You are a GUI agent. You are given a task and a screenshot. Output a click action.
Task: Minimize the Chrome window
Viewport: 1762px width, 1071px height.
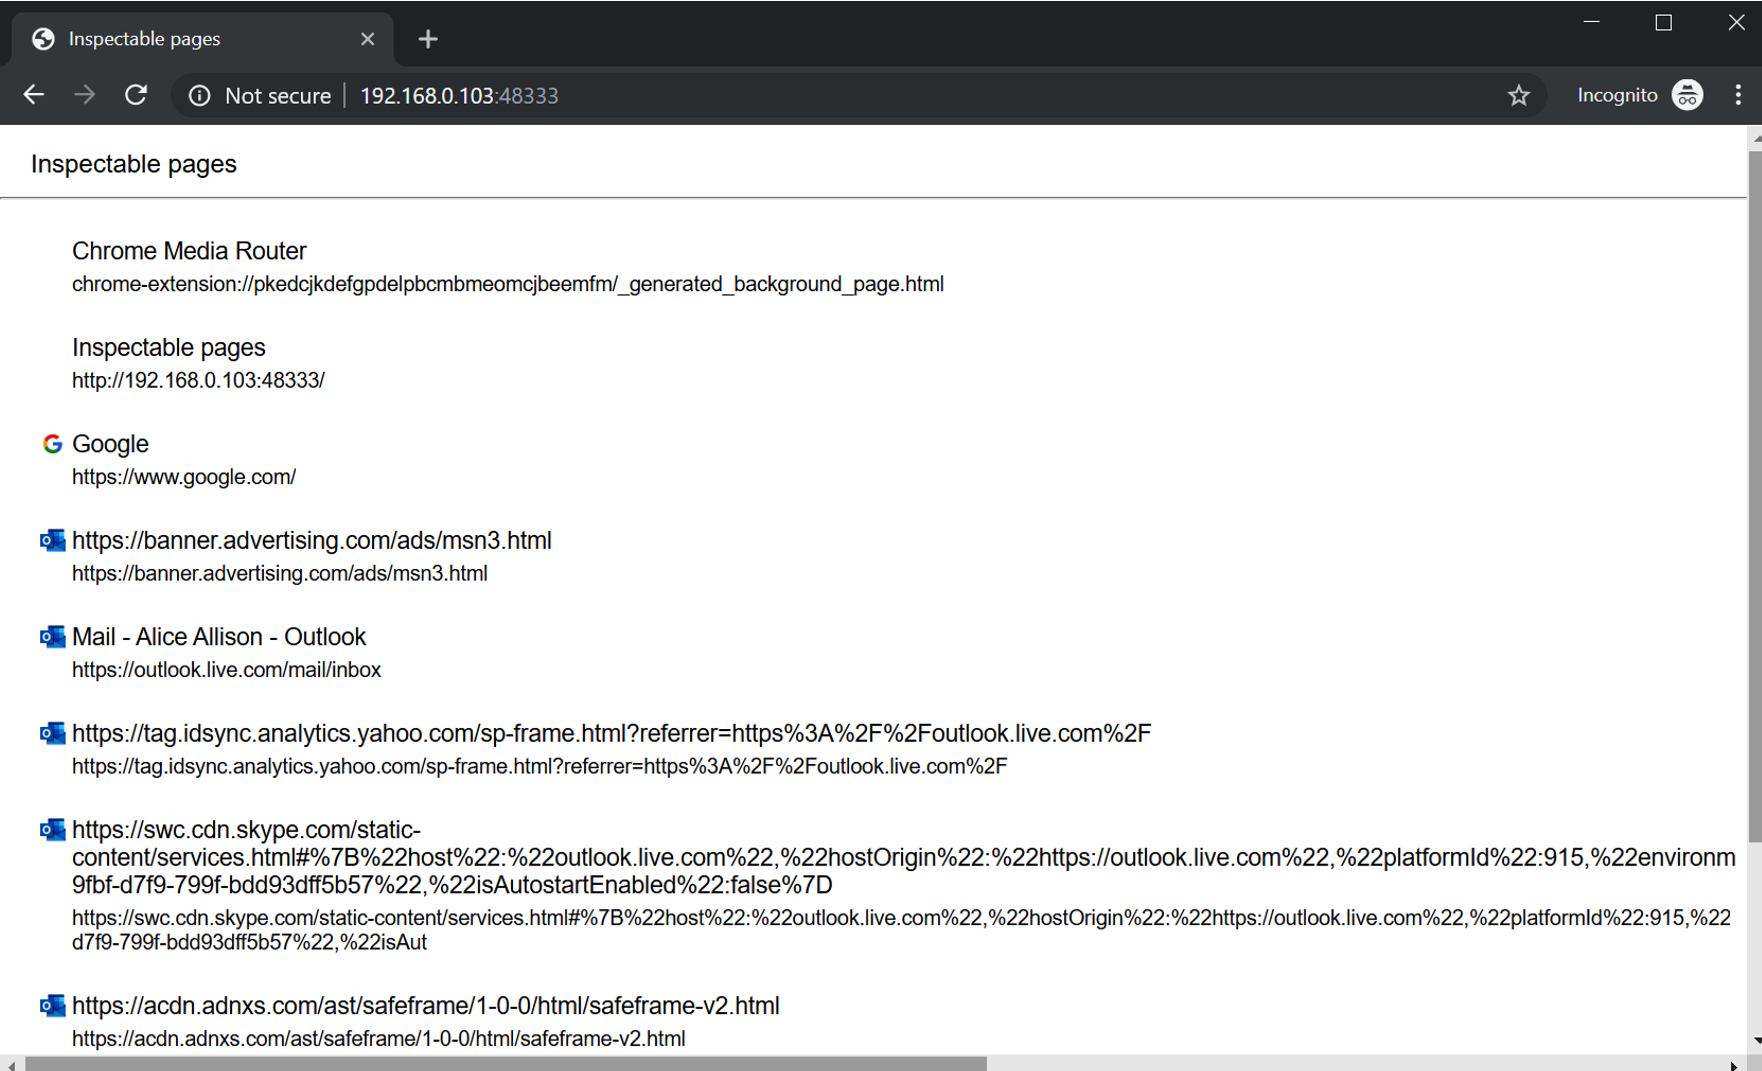pyautogui.click(x=1591, y=22)
